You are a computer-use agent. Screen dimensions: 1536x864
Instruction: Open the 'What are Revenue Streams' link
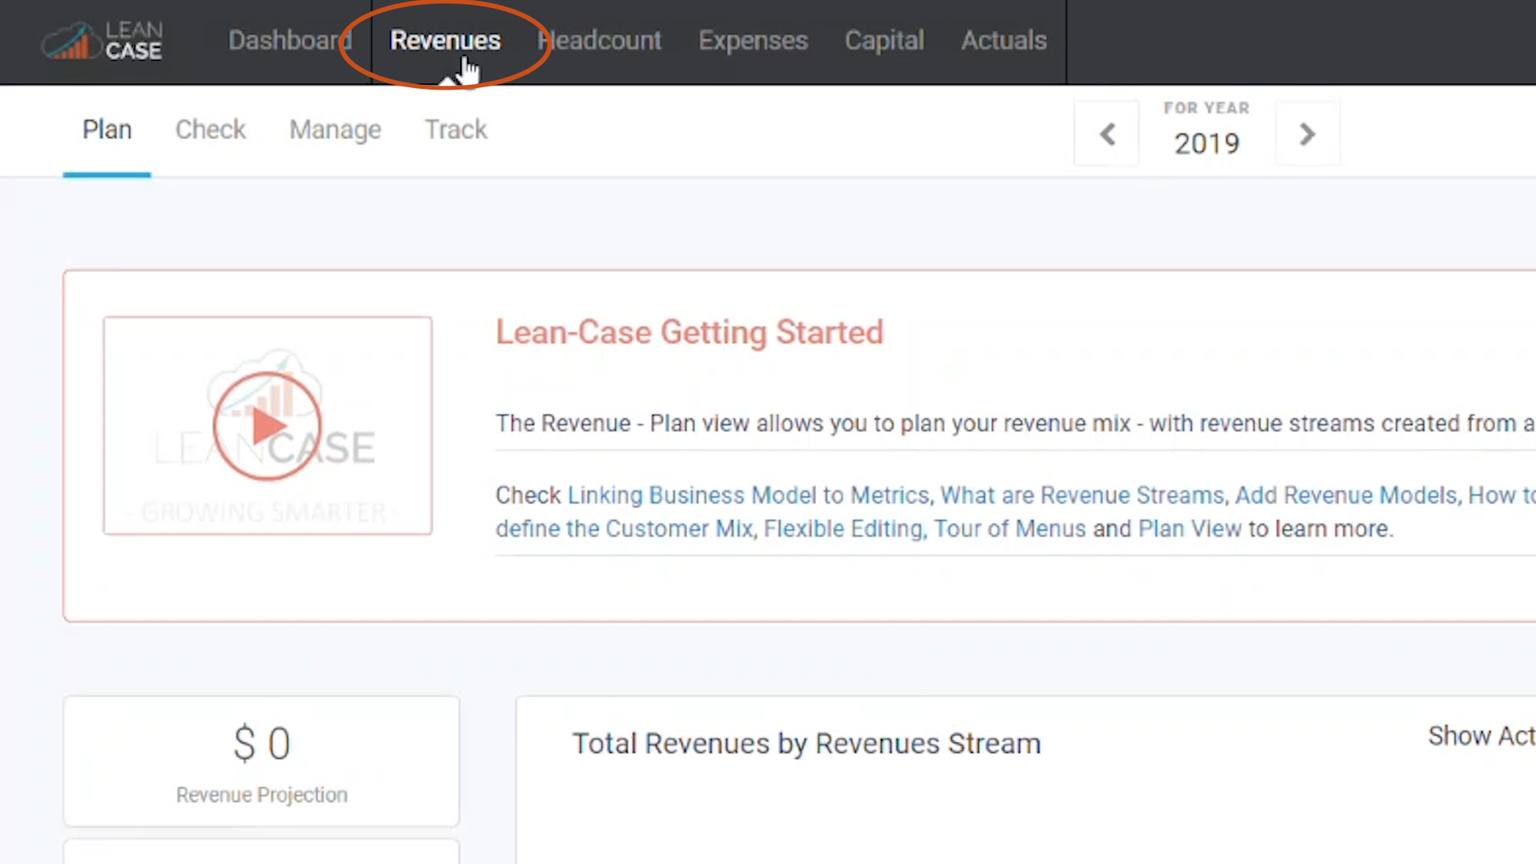(1080, 495)
